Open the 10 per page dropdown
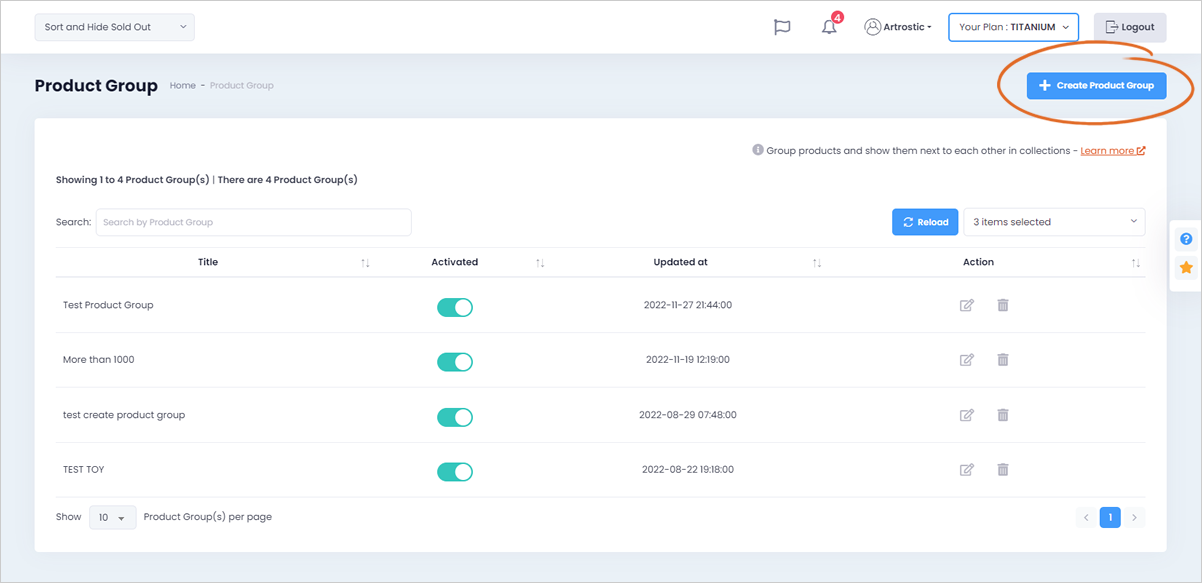Viewport: 1202px width, 583px height. click(x=113, y=517)
